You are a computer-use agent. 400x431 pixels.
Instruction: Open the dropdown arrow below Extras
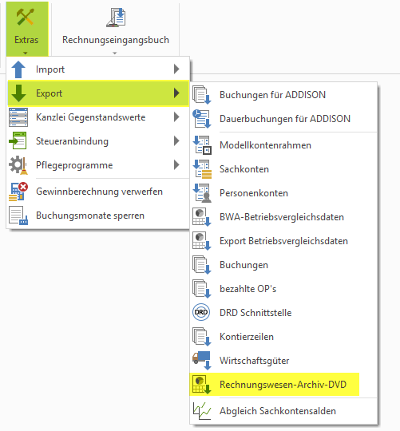click(x=26, y=53)
